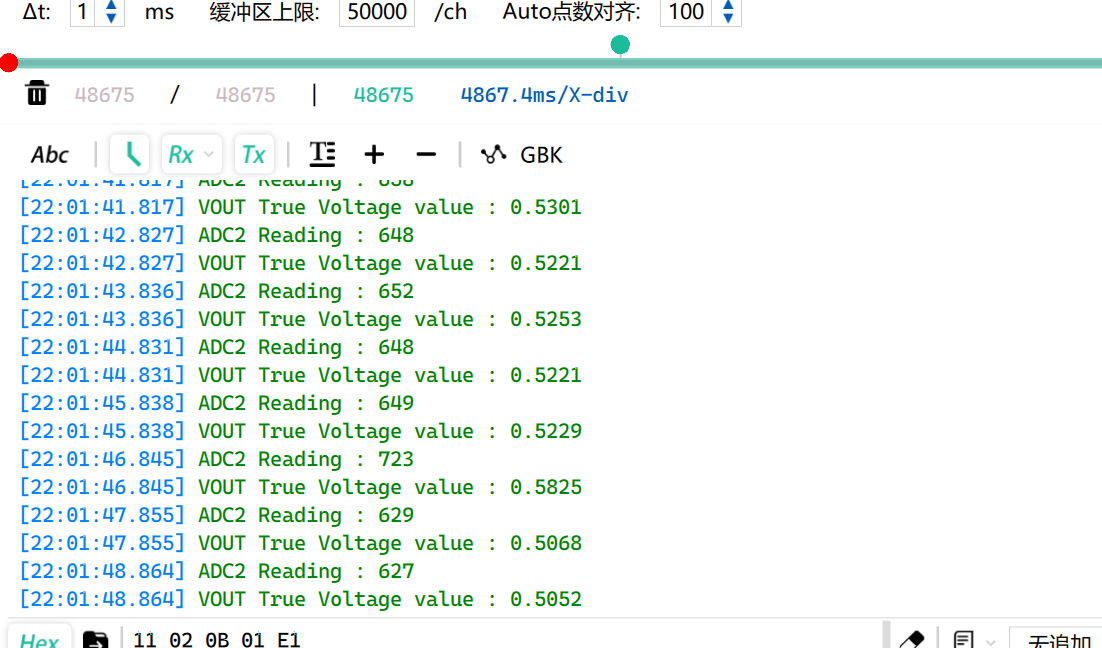This screenshot has width=1102, height=648.
Task: Open the Rx dropdown arrow
Action: coord(208,155)
